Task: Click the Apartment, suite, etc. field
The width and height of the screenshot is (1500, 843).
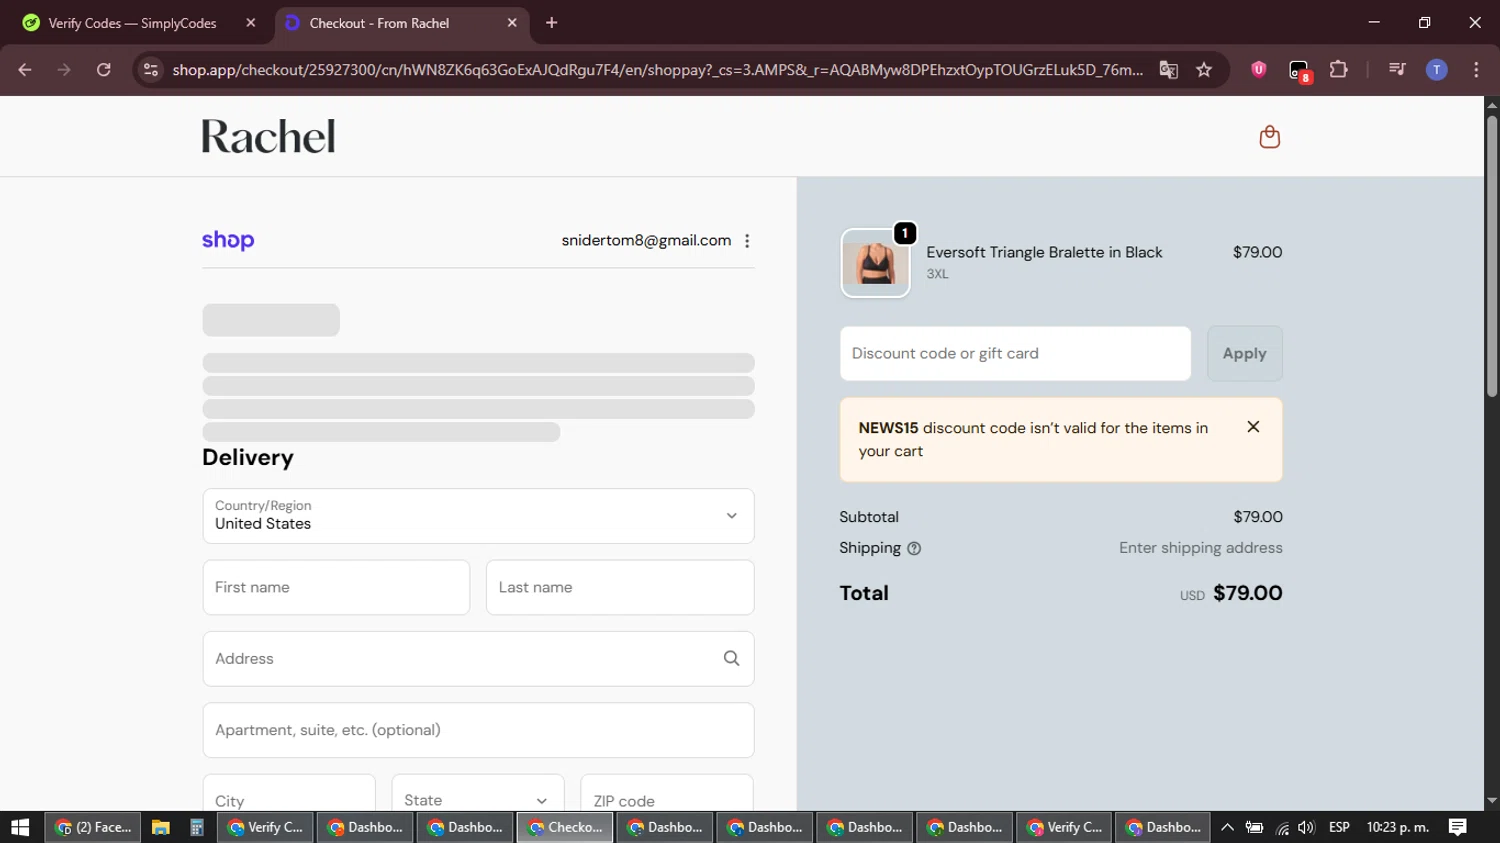Action: point(478,730)
